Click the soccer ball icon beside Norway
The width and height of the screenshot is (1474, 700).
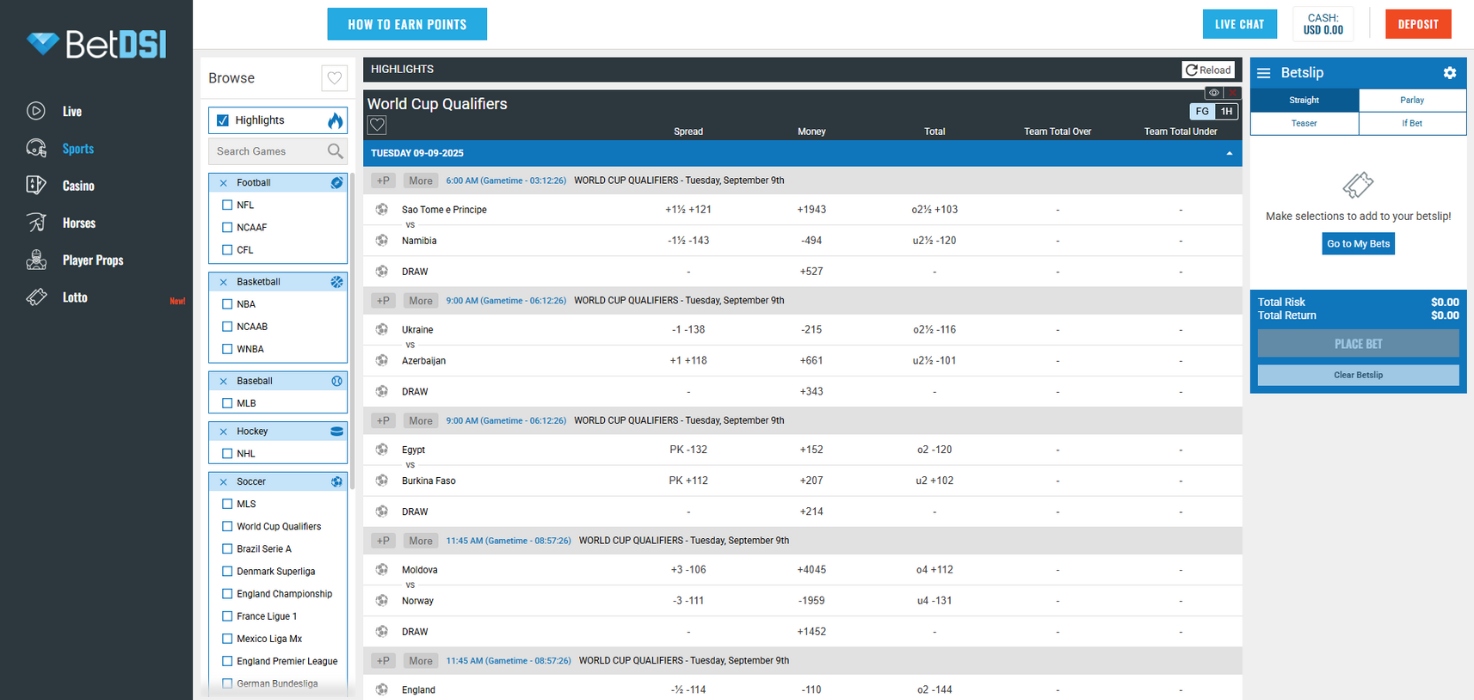(x=381, y=600)
